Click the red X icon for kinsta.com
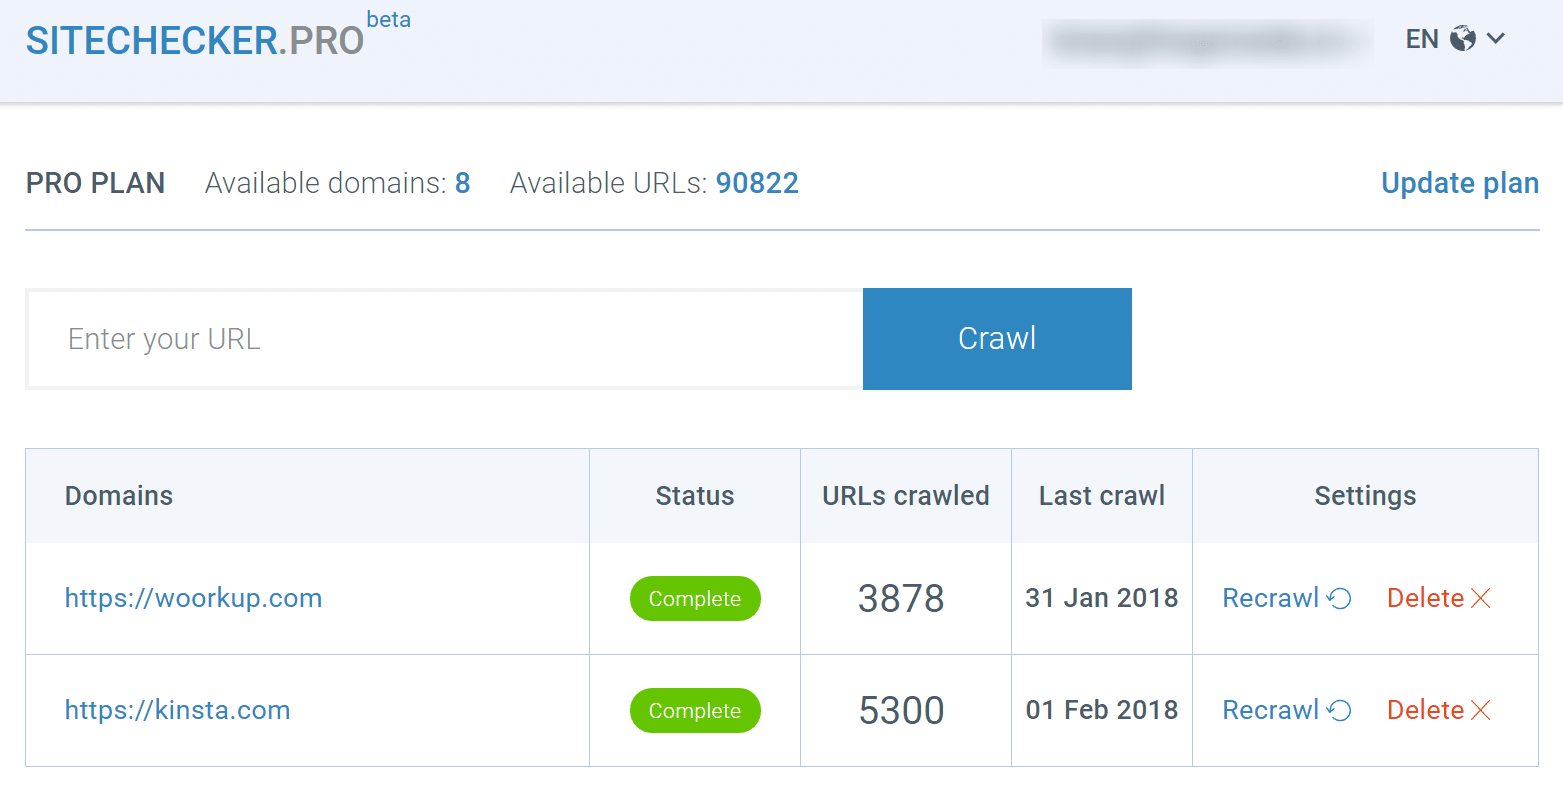Screen dimensions: 1563x786 1481,710
